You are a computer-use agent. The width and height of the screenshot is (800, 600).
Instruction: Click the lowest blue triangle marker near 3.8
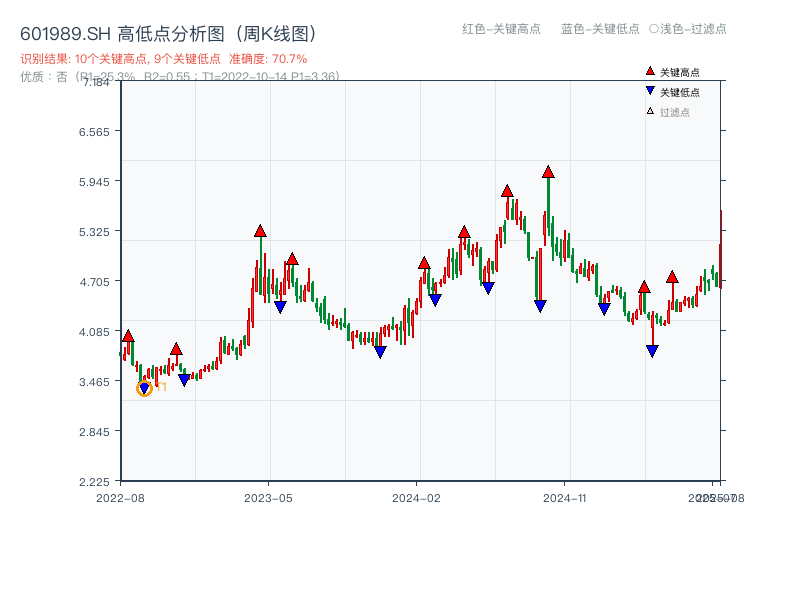(651, 351)
